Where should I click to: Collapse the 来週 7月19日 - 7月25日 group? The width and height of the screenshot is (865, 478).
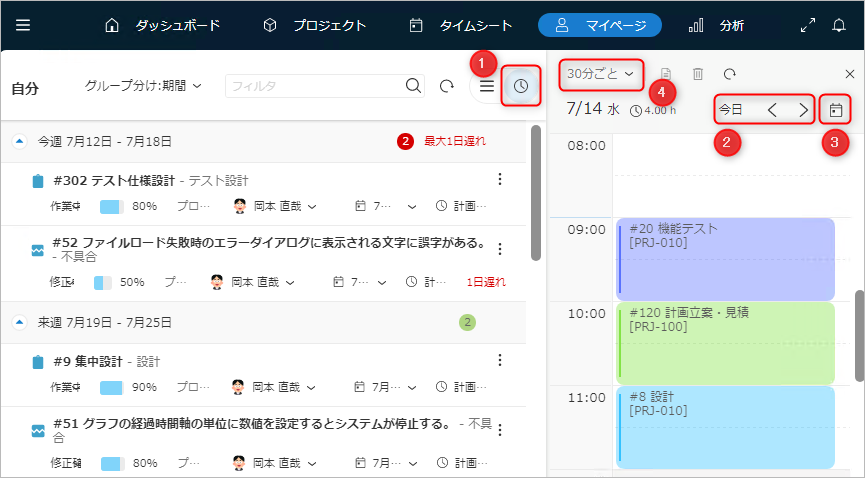(x=20, y=323)
